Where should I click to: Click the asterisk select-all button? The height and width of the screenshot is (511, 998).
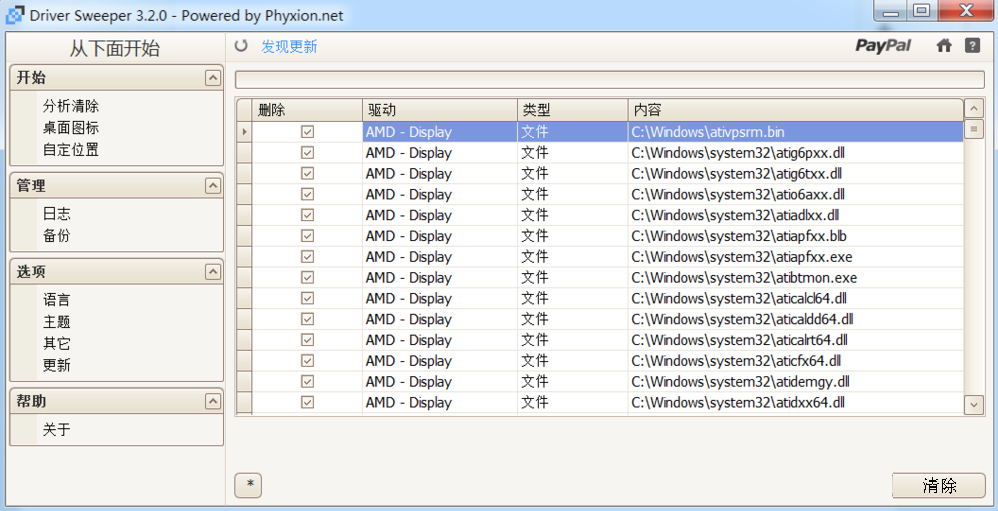tap(248, 485)
